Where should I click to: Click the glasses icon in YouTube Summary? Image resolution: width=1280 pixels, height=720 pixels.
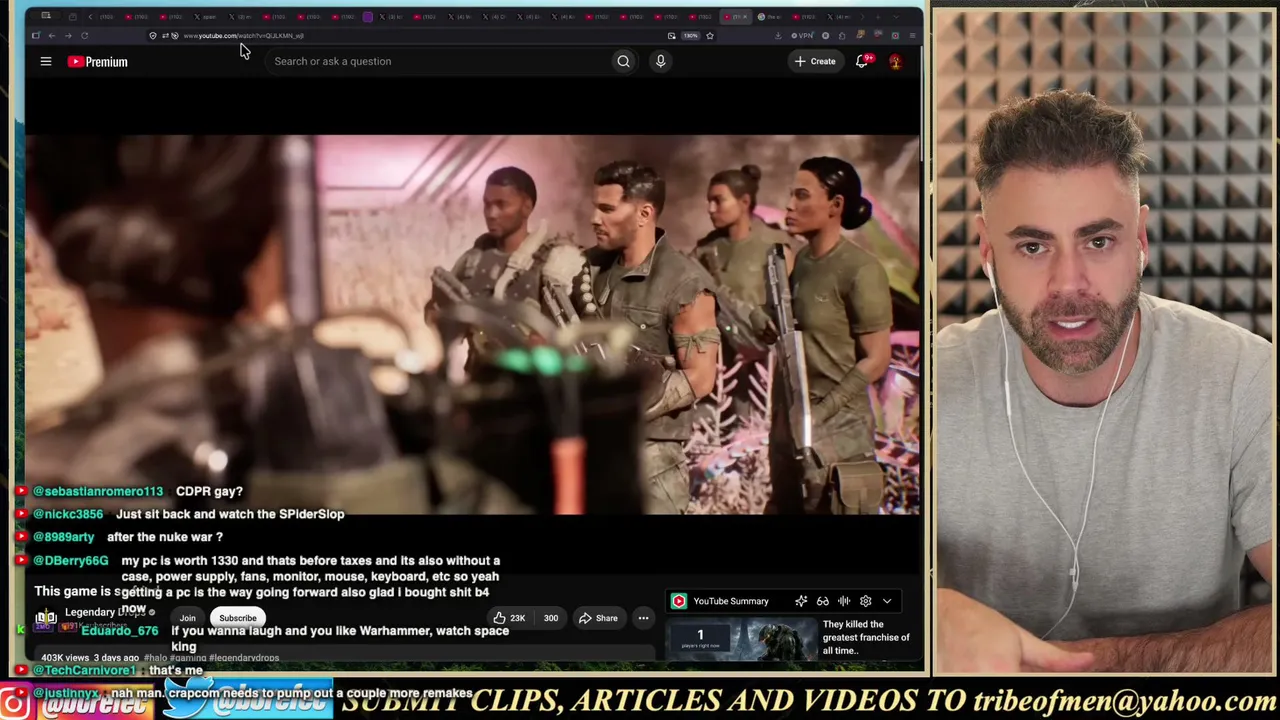tap(823, 601)
